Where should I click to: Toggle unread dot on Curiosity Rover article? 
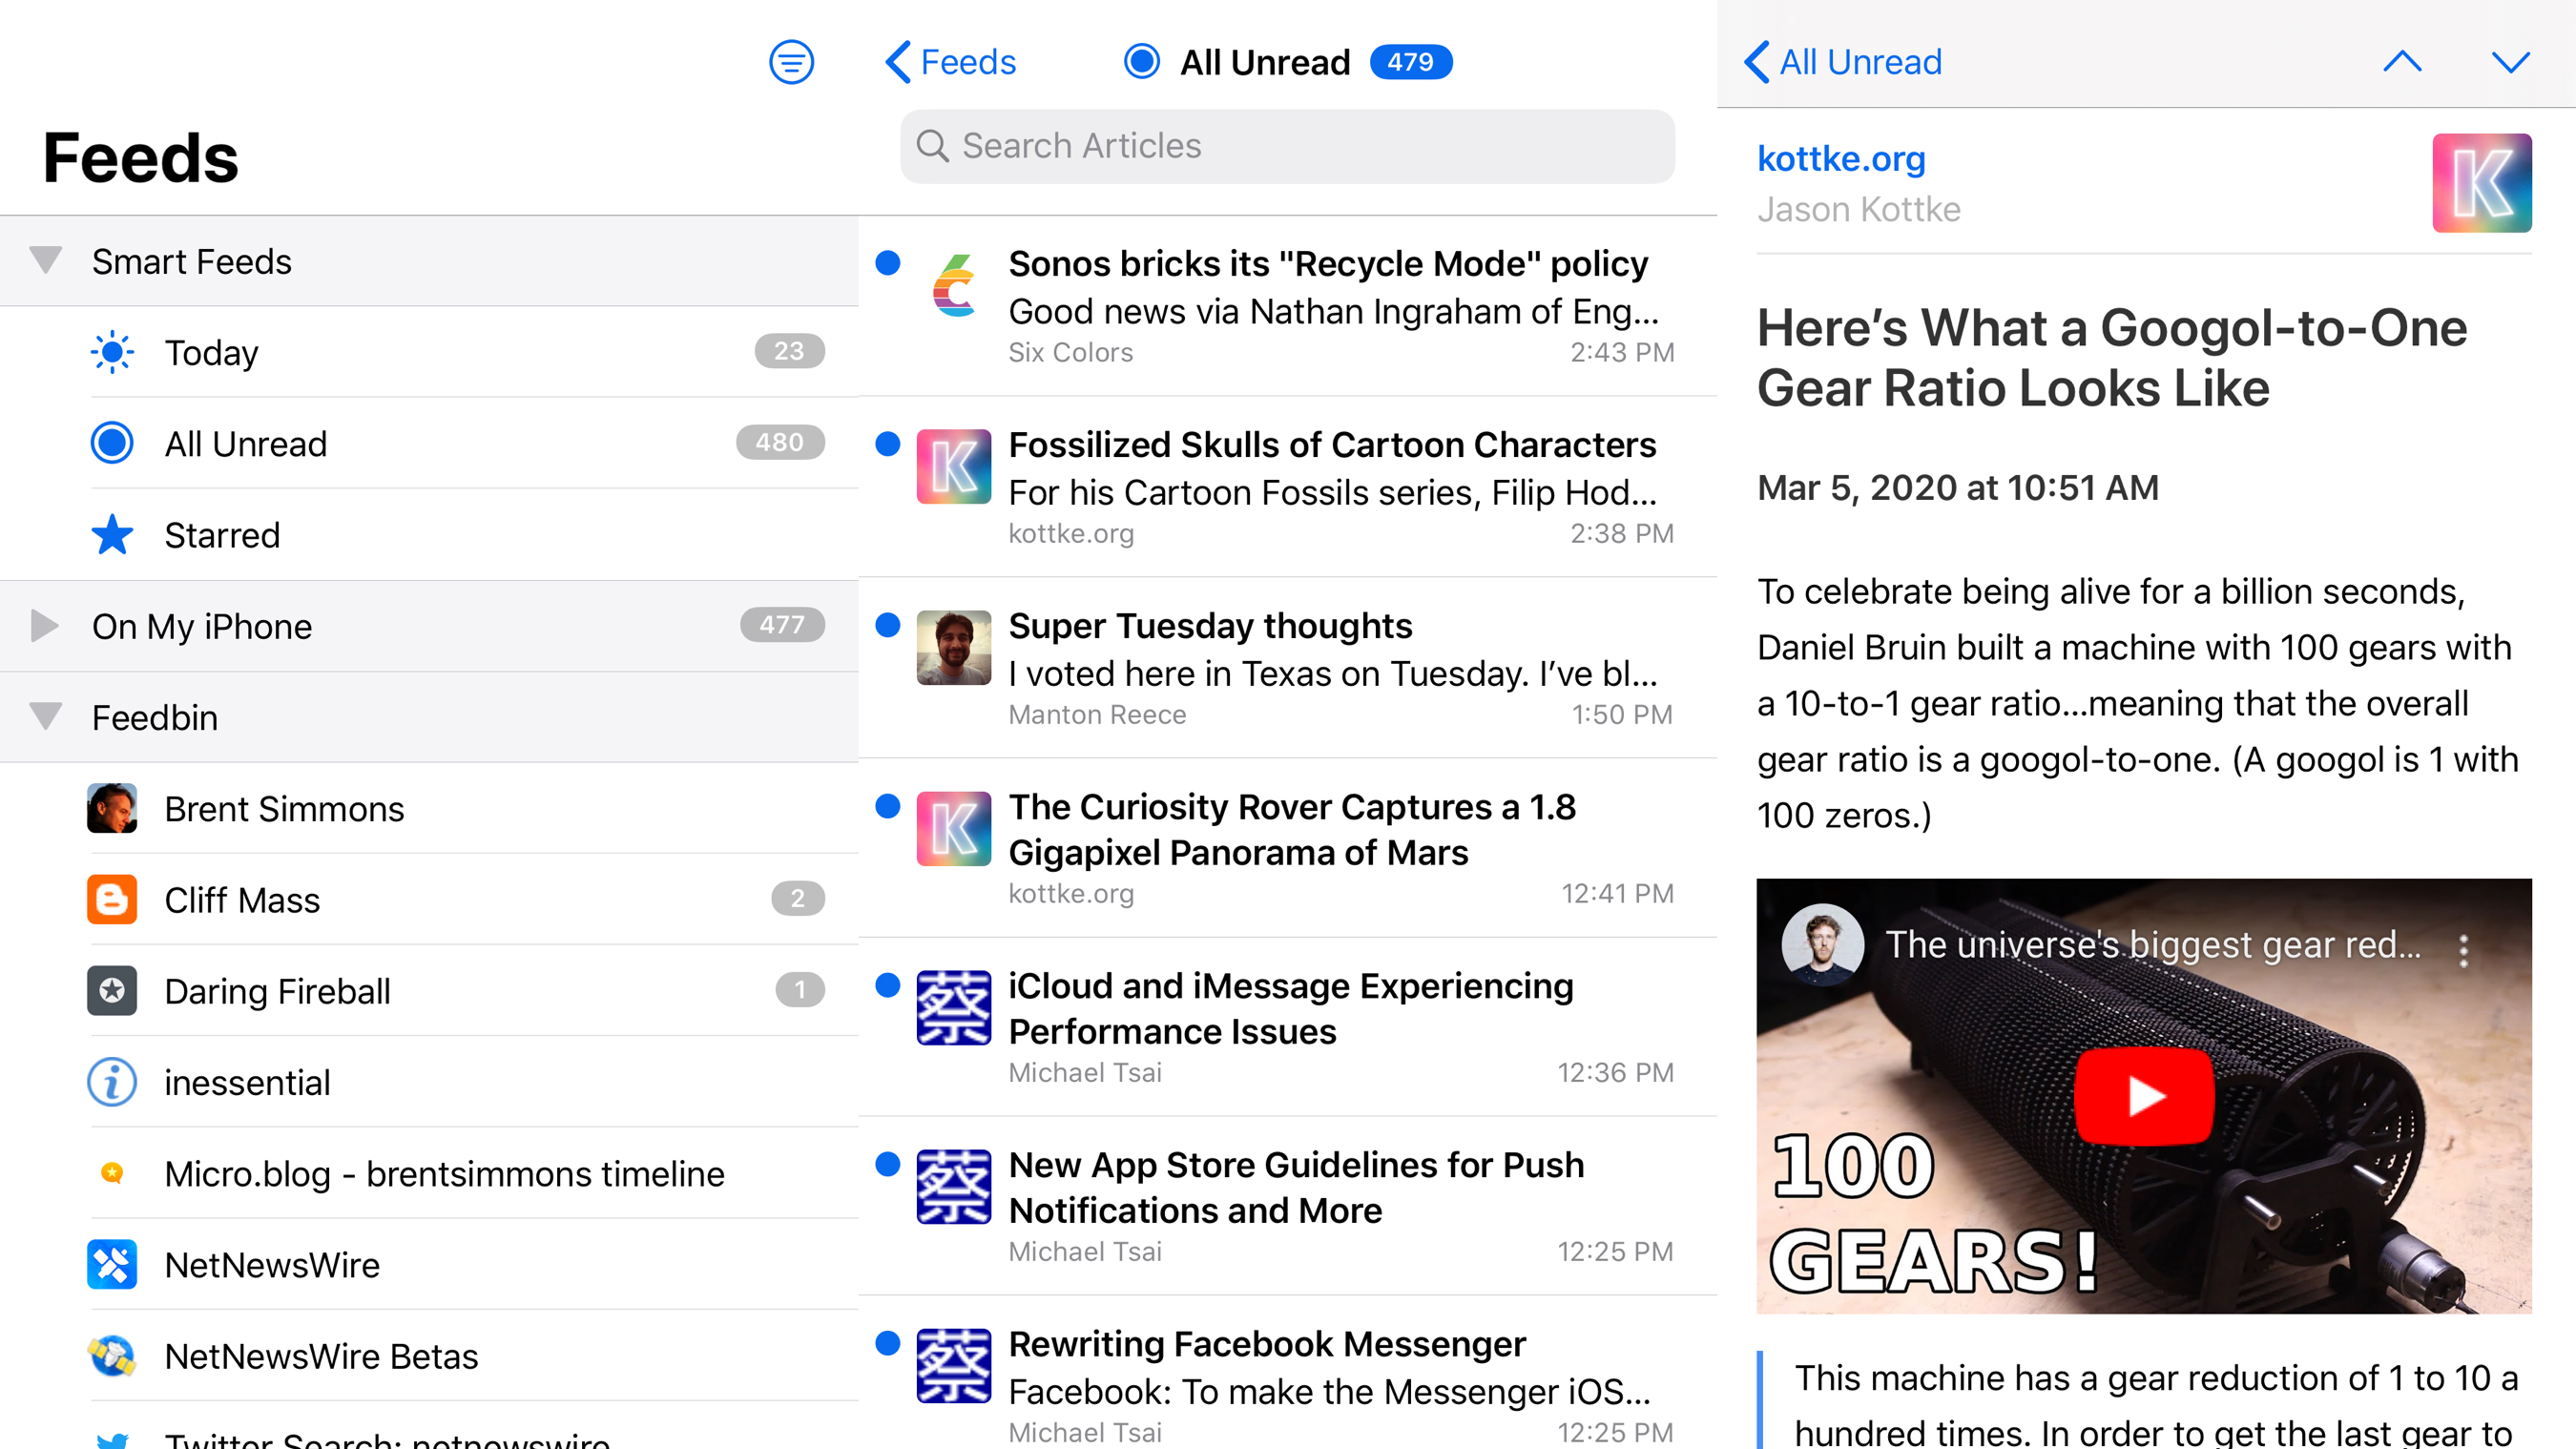coord(888,805)
